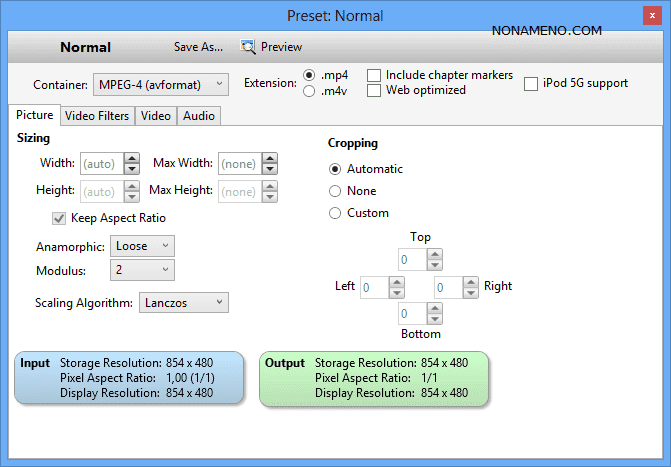The height and width of the screenshot is (467, 671).
Task: Open the Scaling Algorithm Lanczos dropdown
Action: click(x=183, y=302)
